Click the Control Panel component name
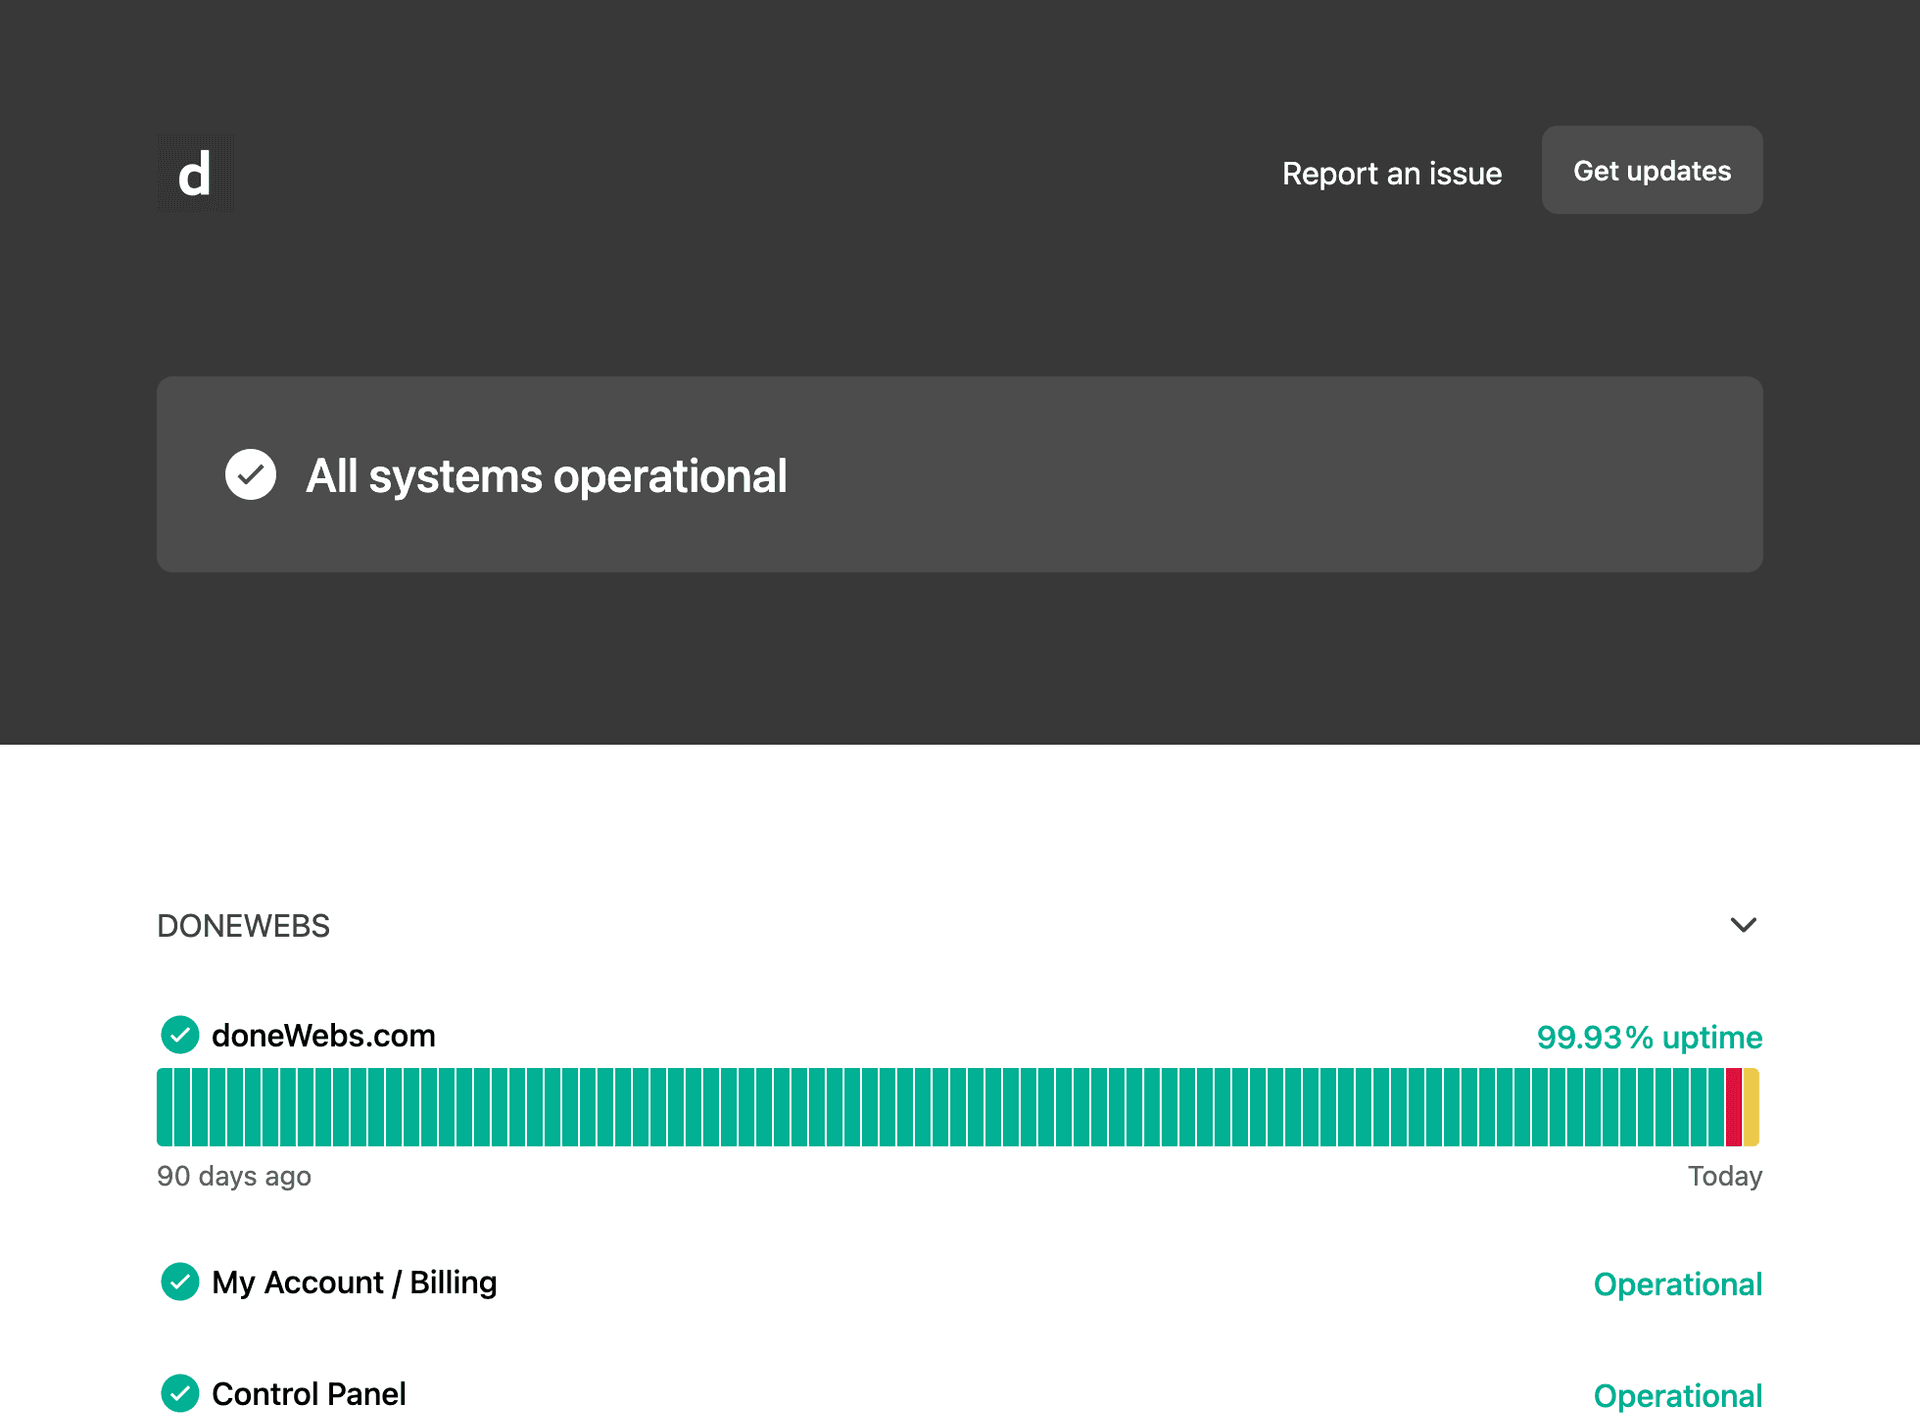 pyautogui.click(x=309, y=1394)
